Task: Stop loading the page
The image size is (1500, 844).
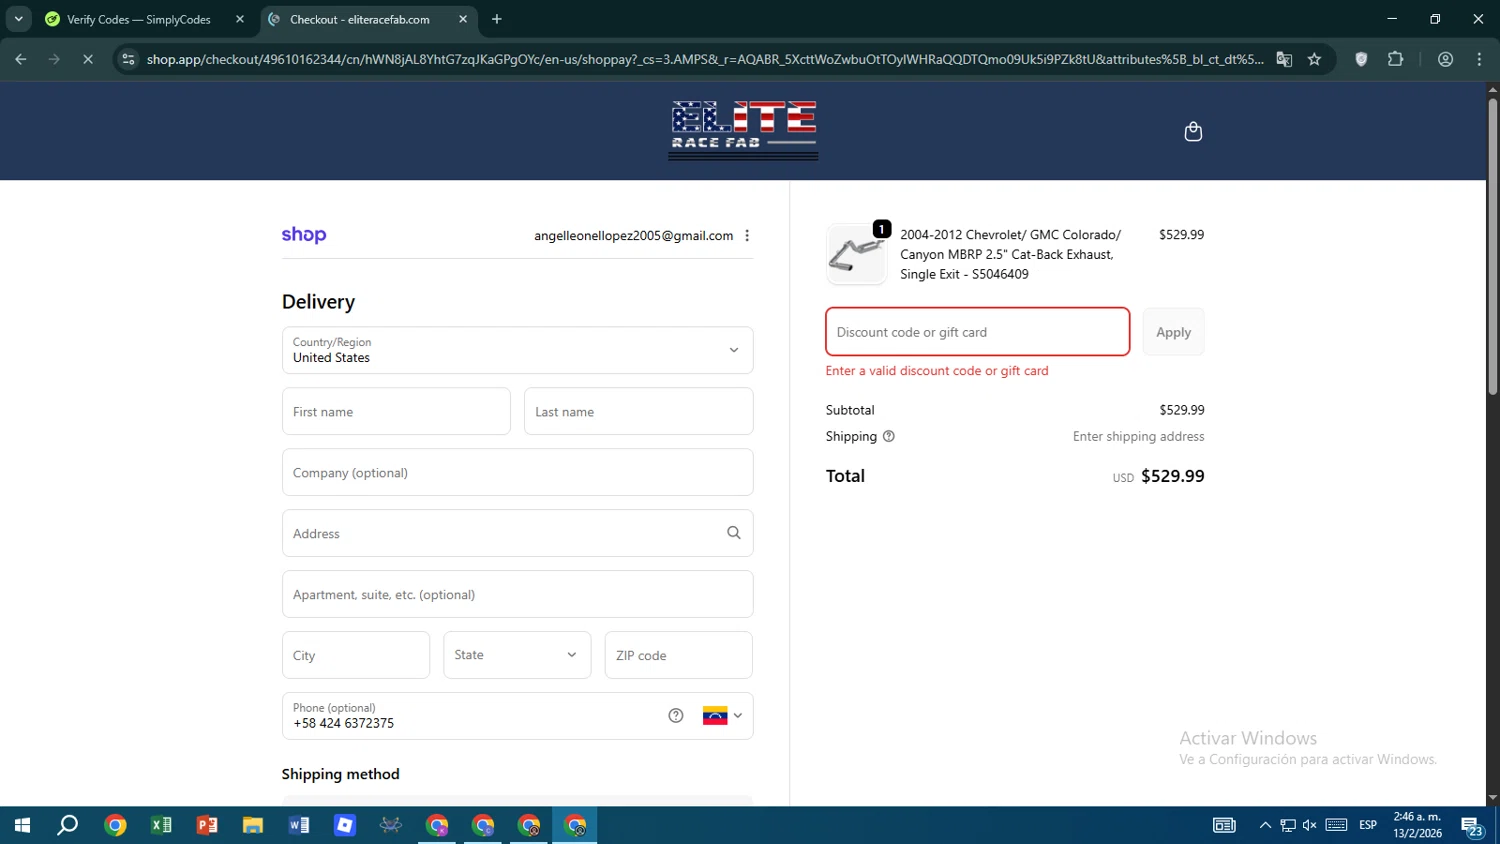Action: (88, 59)
